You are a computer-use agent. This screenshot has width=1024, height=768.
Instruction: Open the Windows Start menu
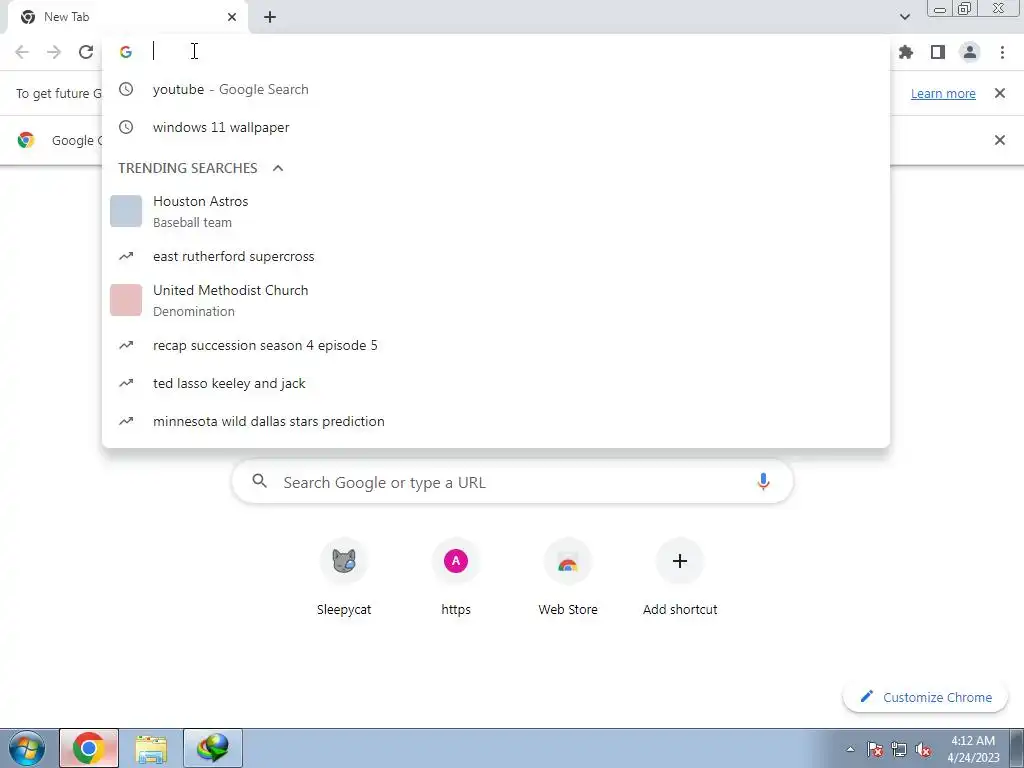coord(27,748)
